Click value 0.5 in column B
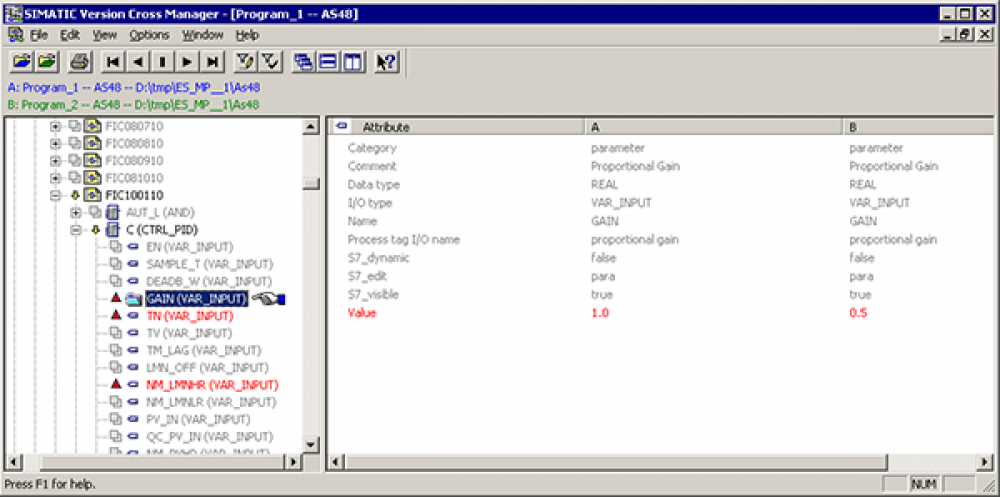The width and height of the screenshot is (1000, 497). point(858,313)
